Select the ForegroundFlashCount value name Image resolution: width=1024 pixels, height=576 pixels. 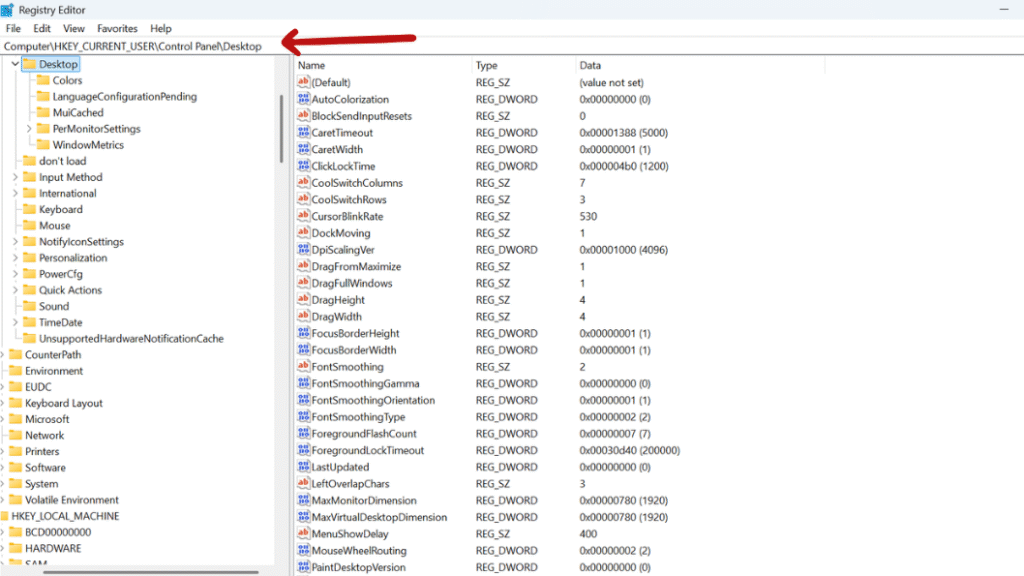coord(364,434)
